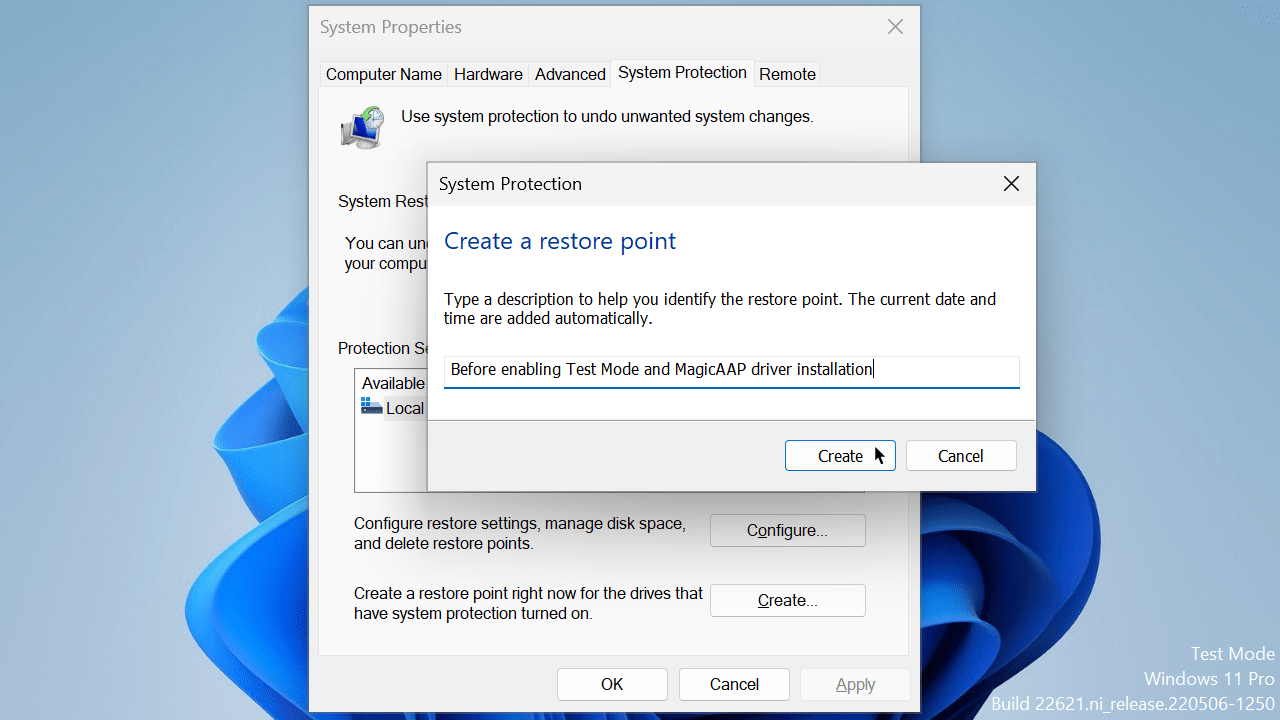Click the System Protection dialog title bar
This screenshot has height=720, width=1280.
pyautogui.click(x=700, y=184)
